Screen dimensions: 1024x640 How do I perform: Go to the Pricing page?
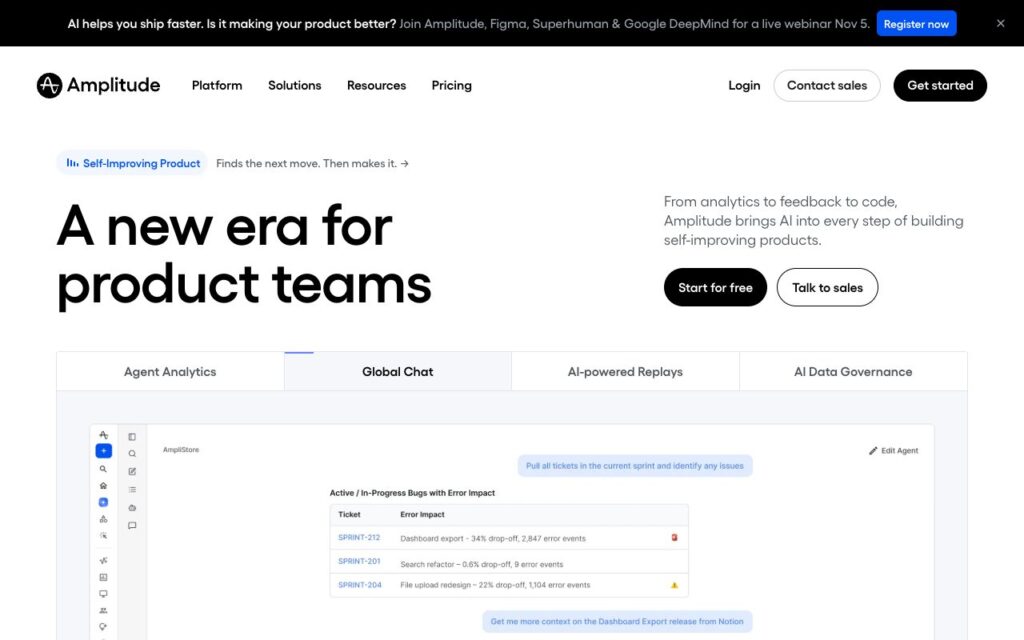click(451, 86)
